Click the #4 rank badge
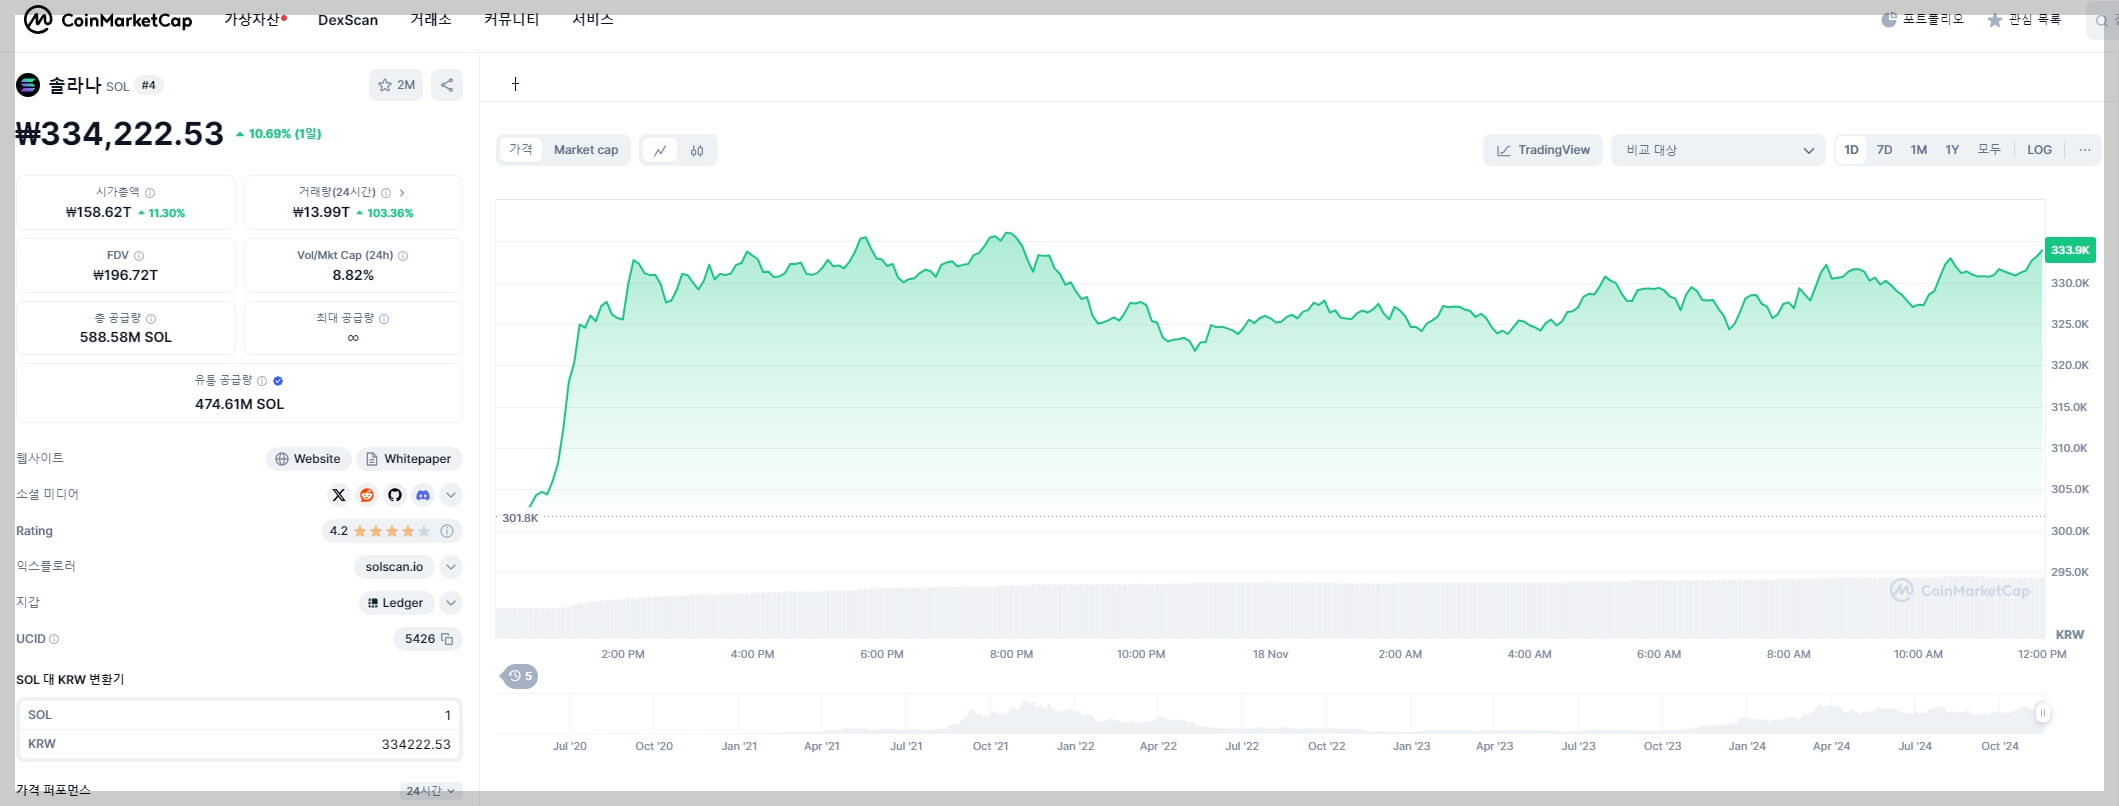Viewport: 2119px width, 806px height. point(149,85)
